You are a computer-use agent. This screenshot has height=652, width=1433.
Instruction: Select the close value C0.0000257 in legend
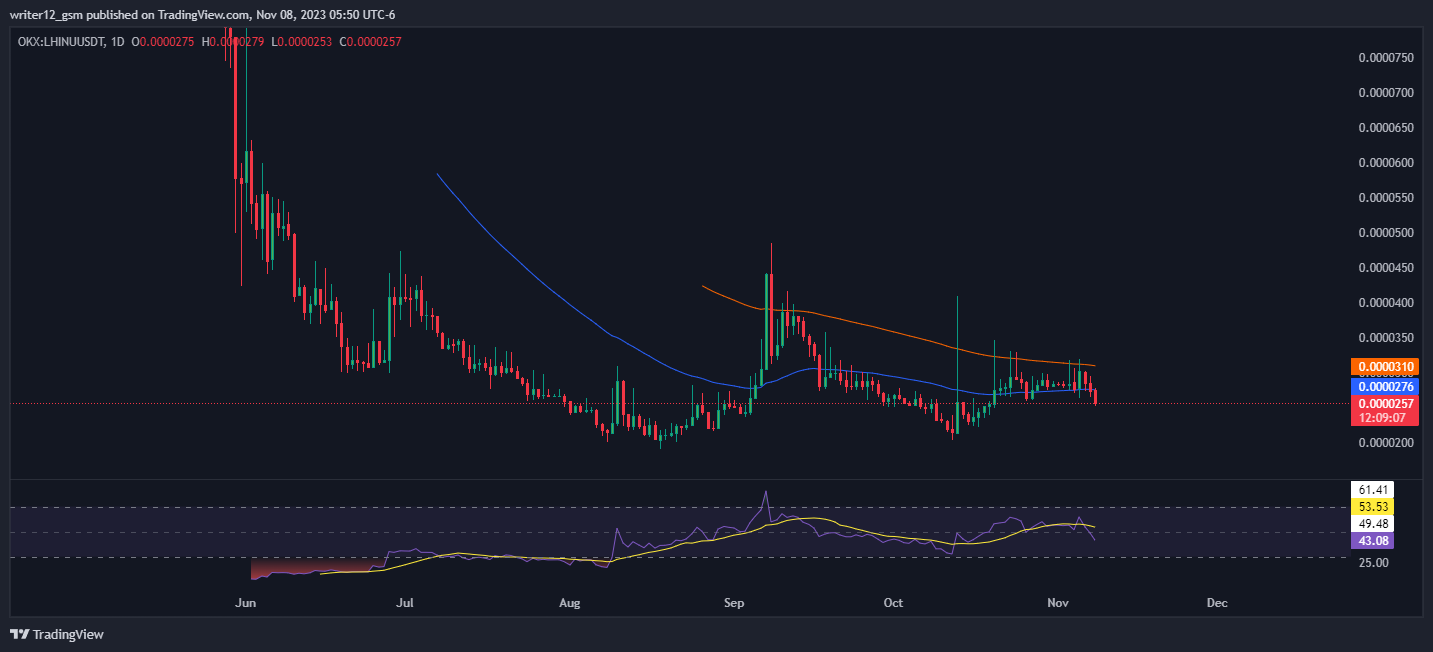pyautogui.click(x=371, y=41)
